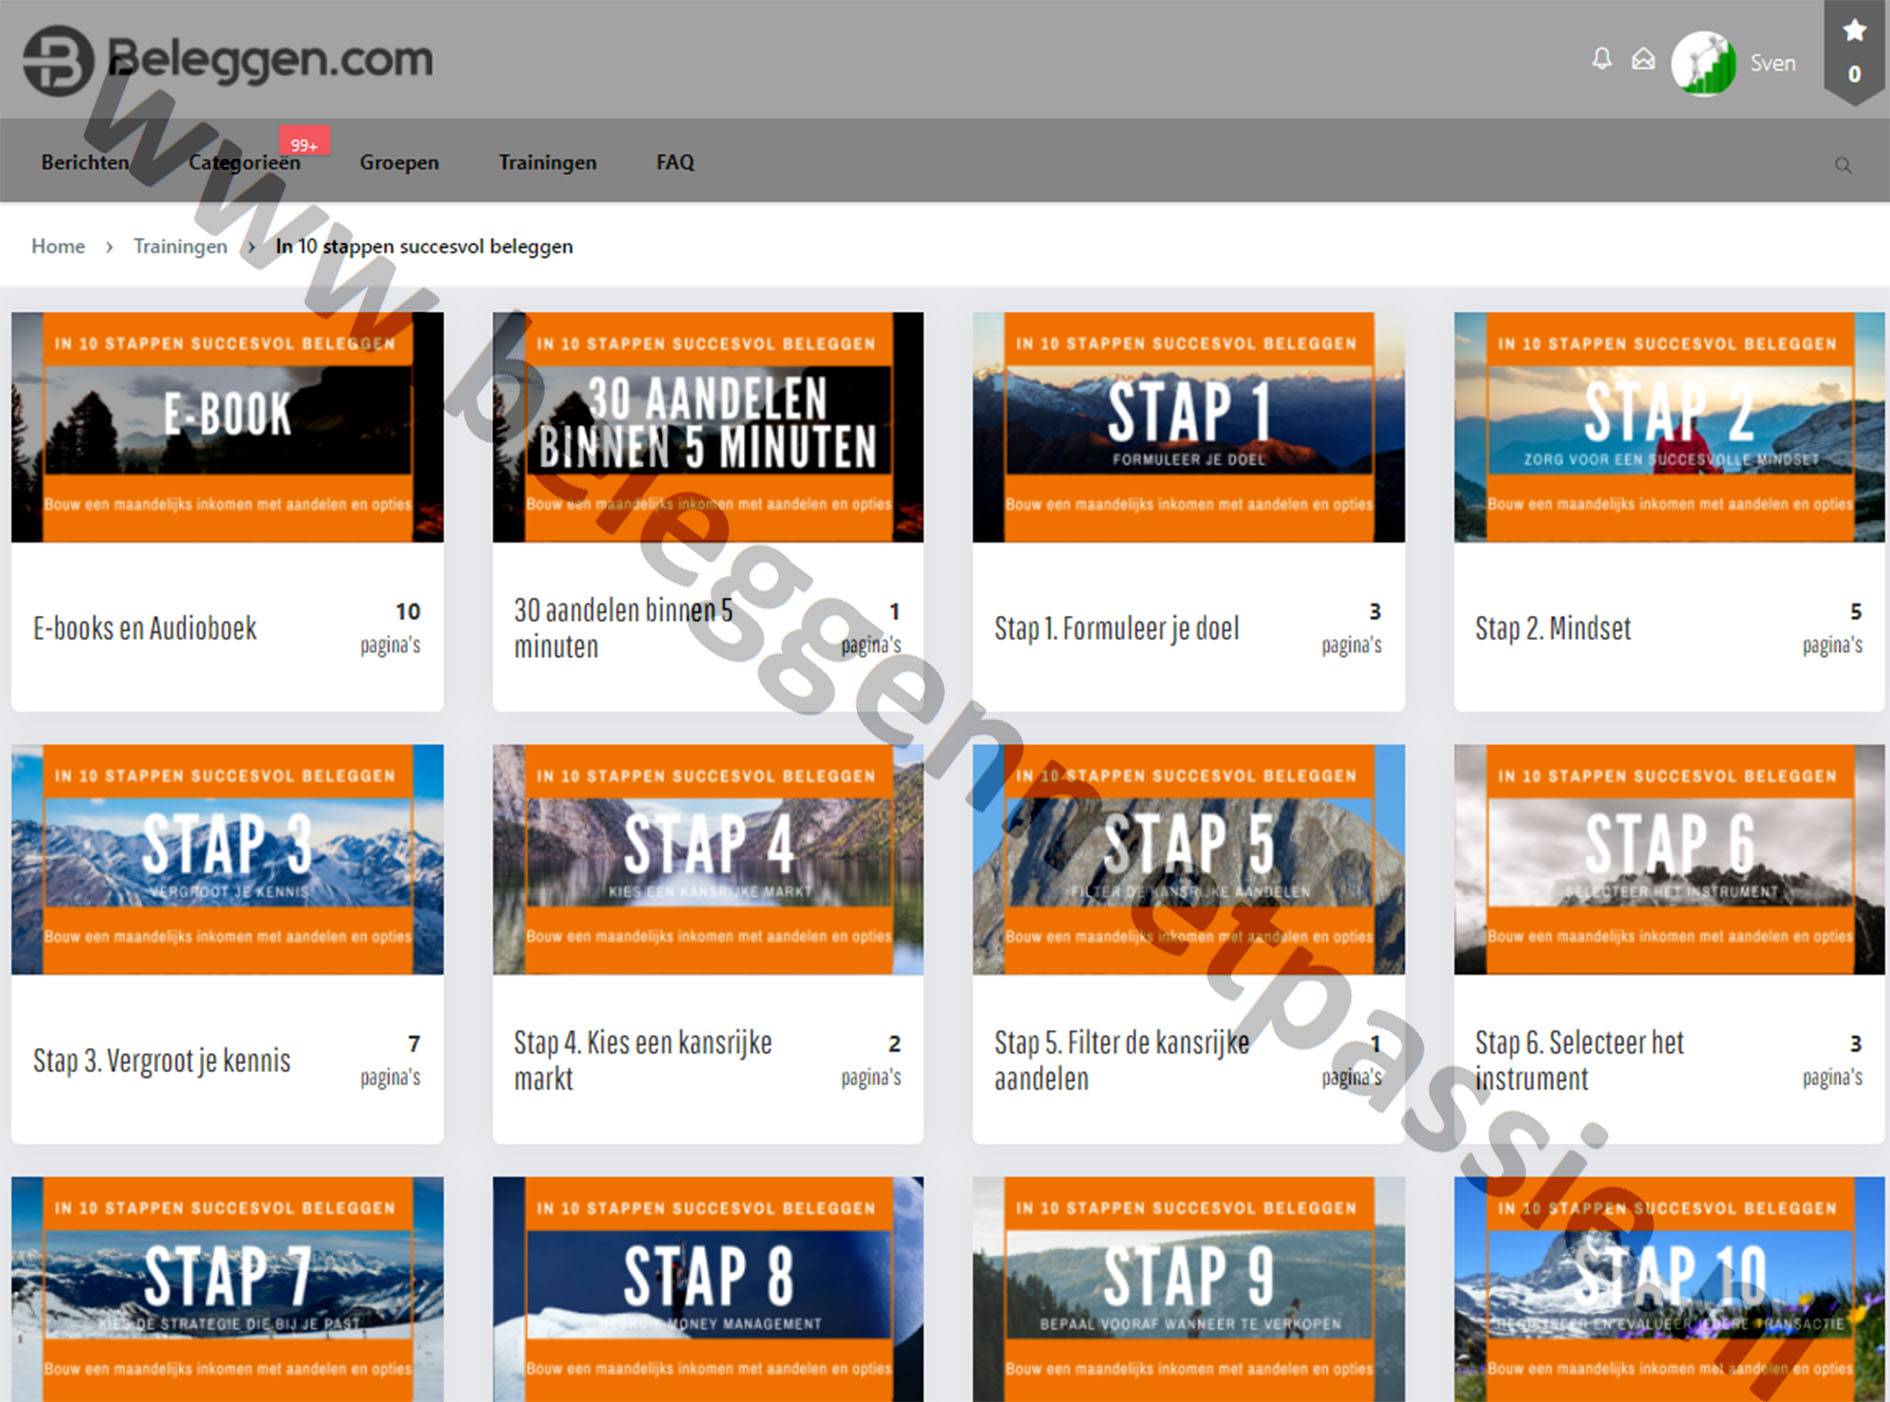Image resolution: width=1890 pixels, height=1402 pixels.
Task: Click the Stap 2. Mindset title
Action: click(1552, 628)
